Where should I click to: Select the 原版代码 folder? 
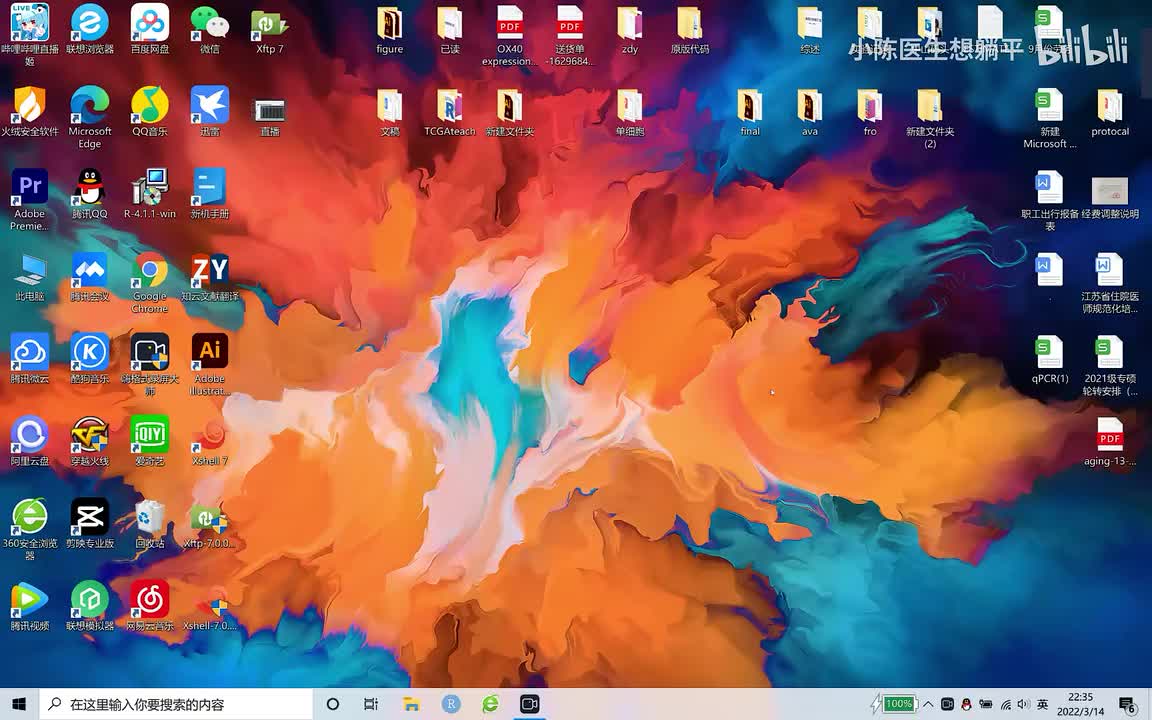(x=690, y=29)
